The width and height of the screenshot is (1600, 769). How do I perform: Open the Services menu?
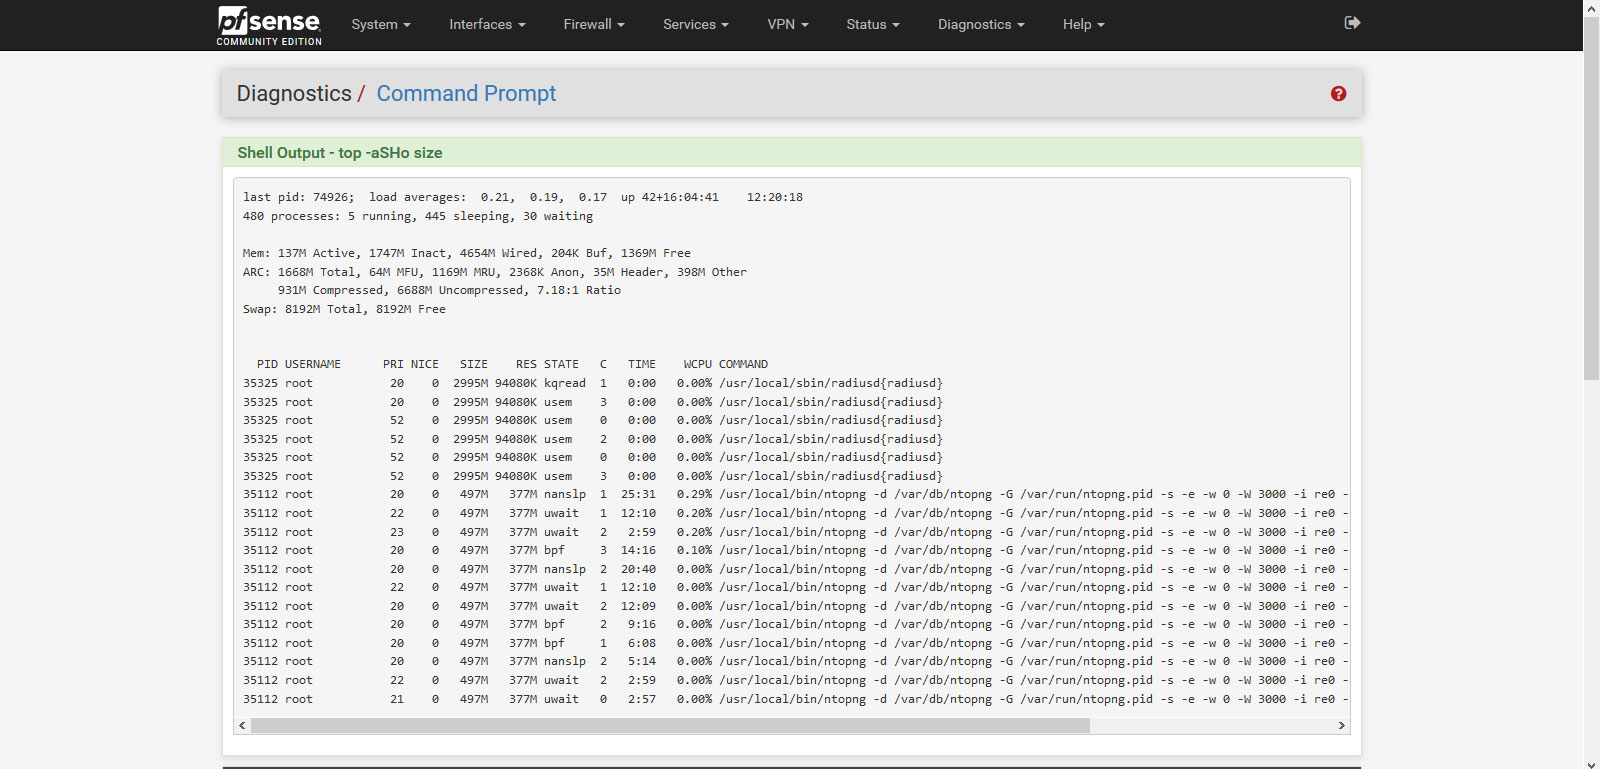point(695,25)
